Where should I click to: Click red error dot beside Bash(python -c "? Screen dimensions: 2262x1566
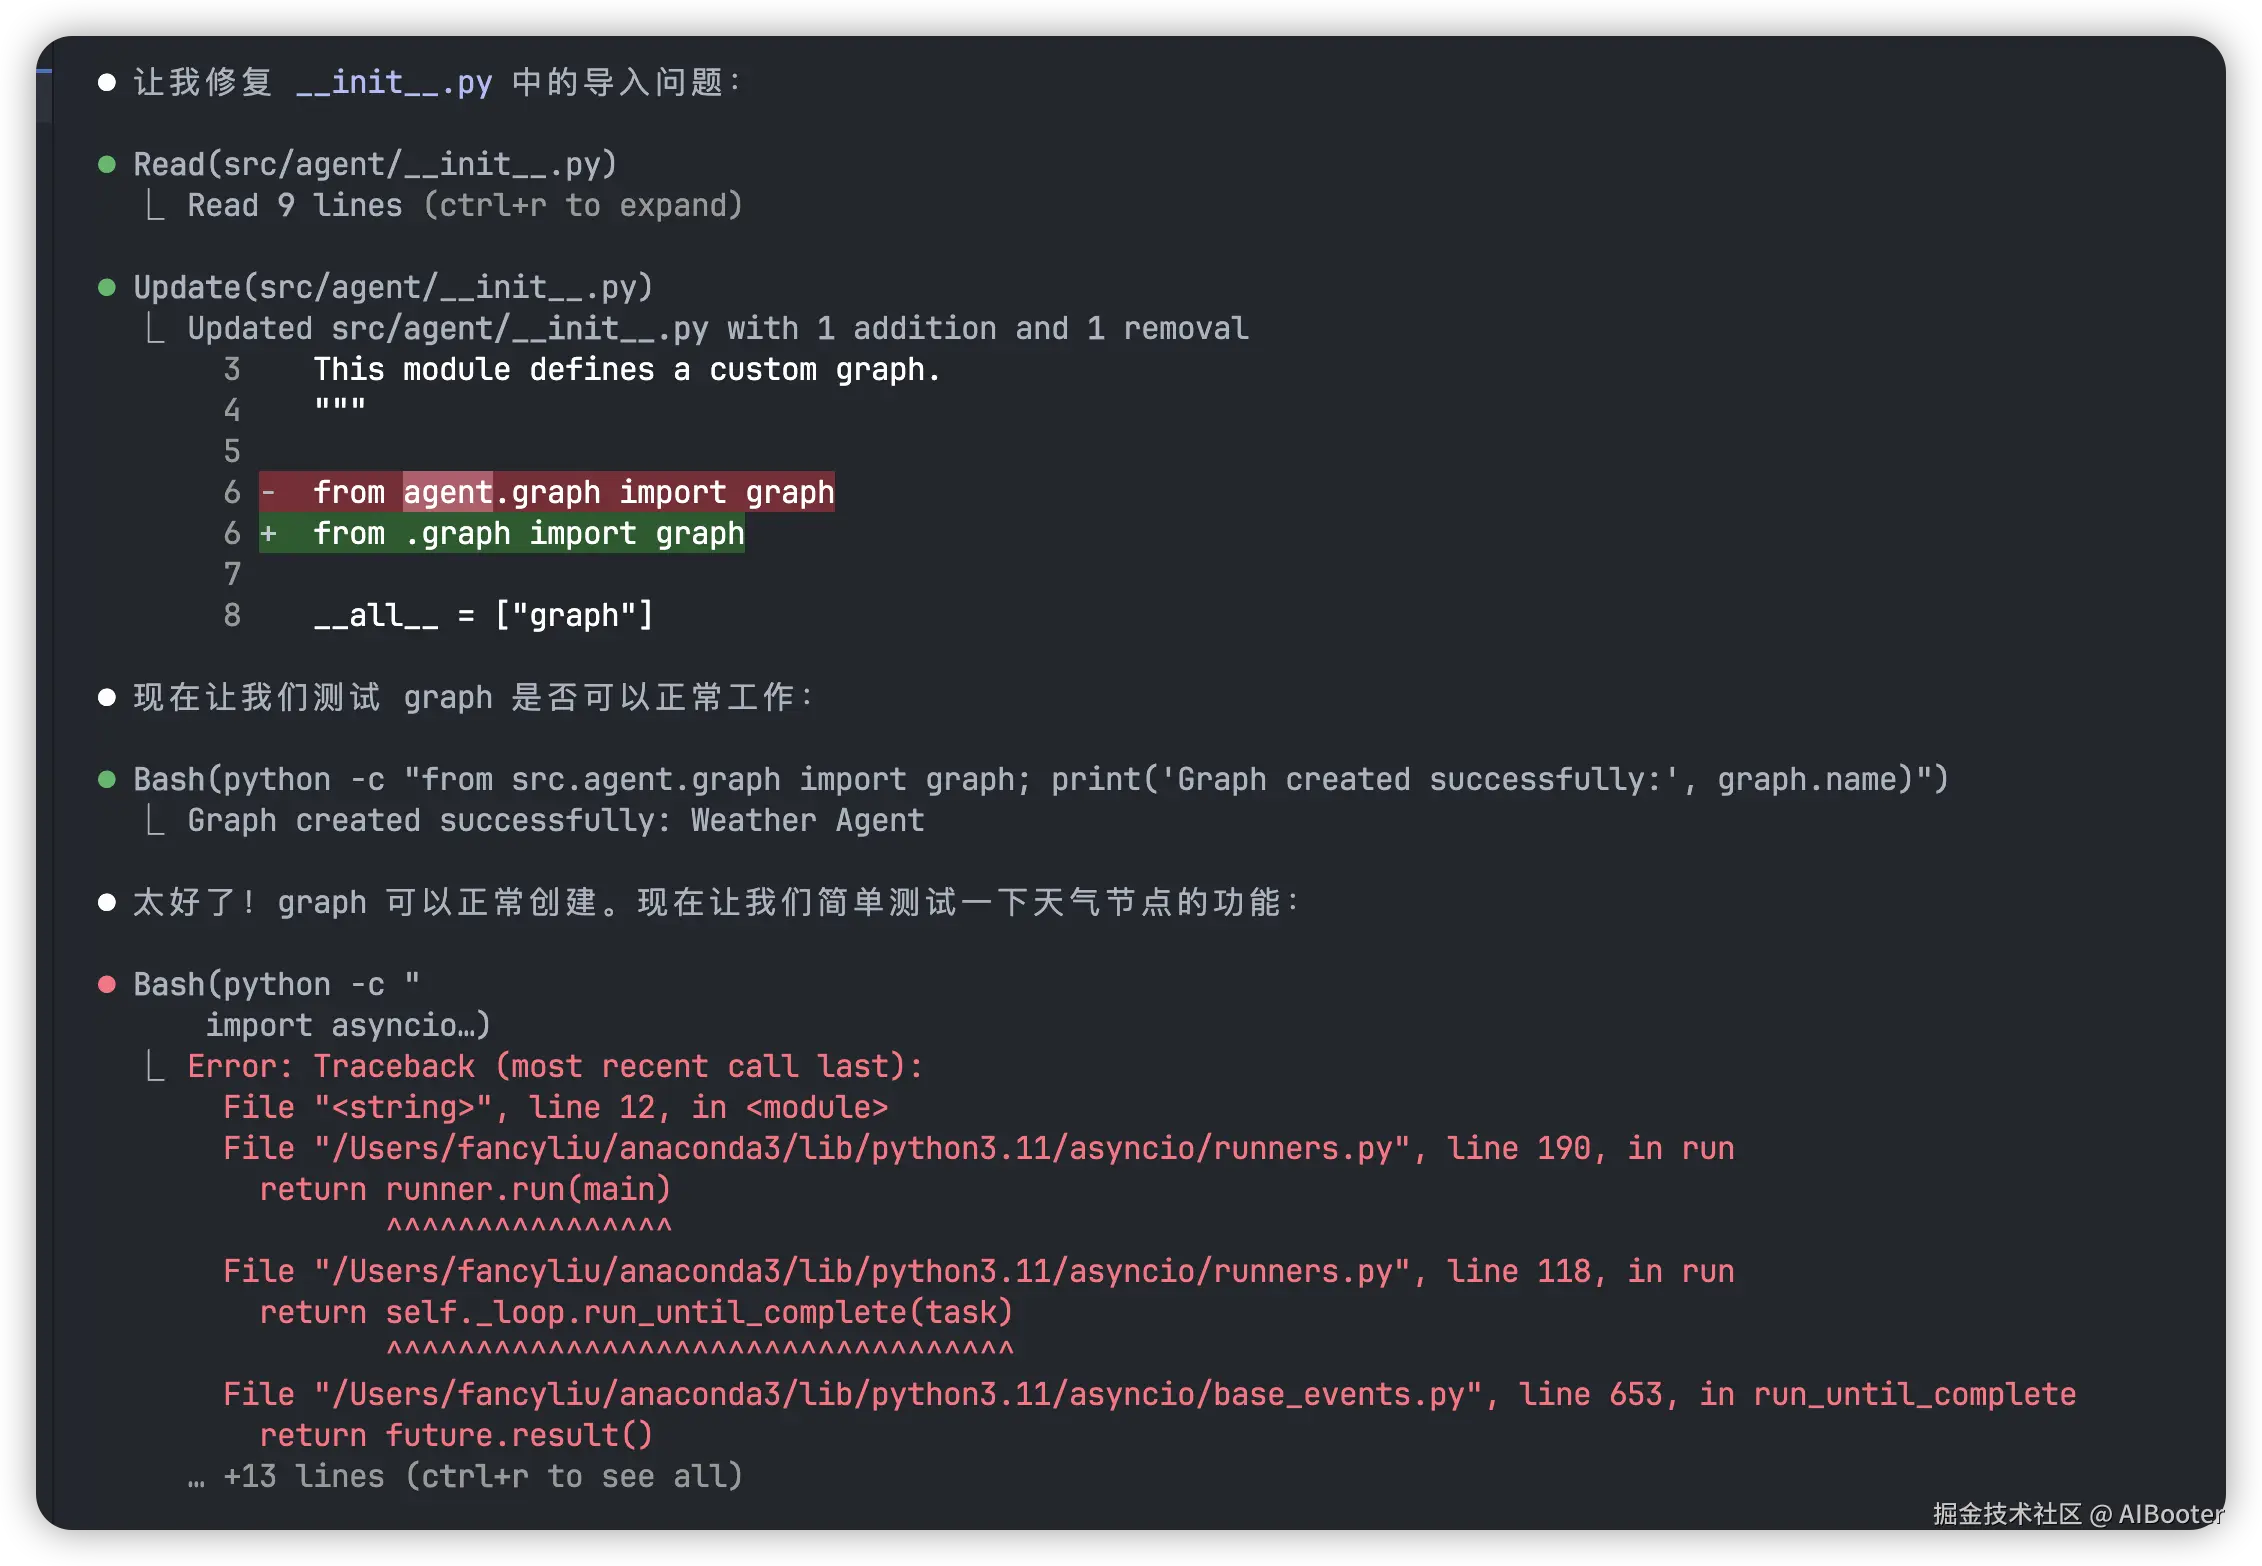tap(107, 985)
